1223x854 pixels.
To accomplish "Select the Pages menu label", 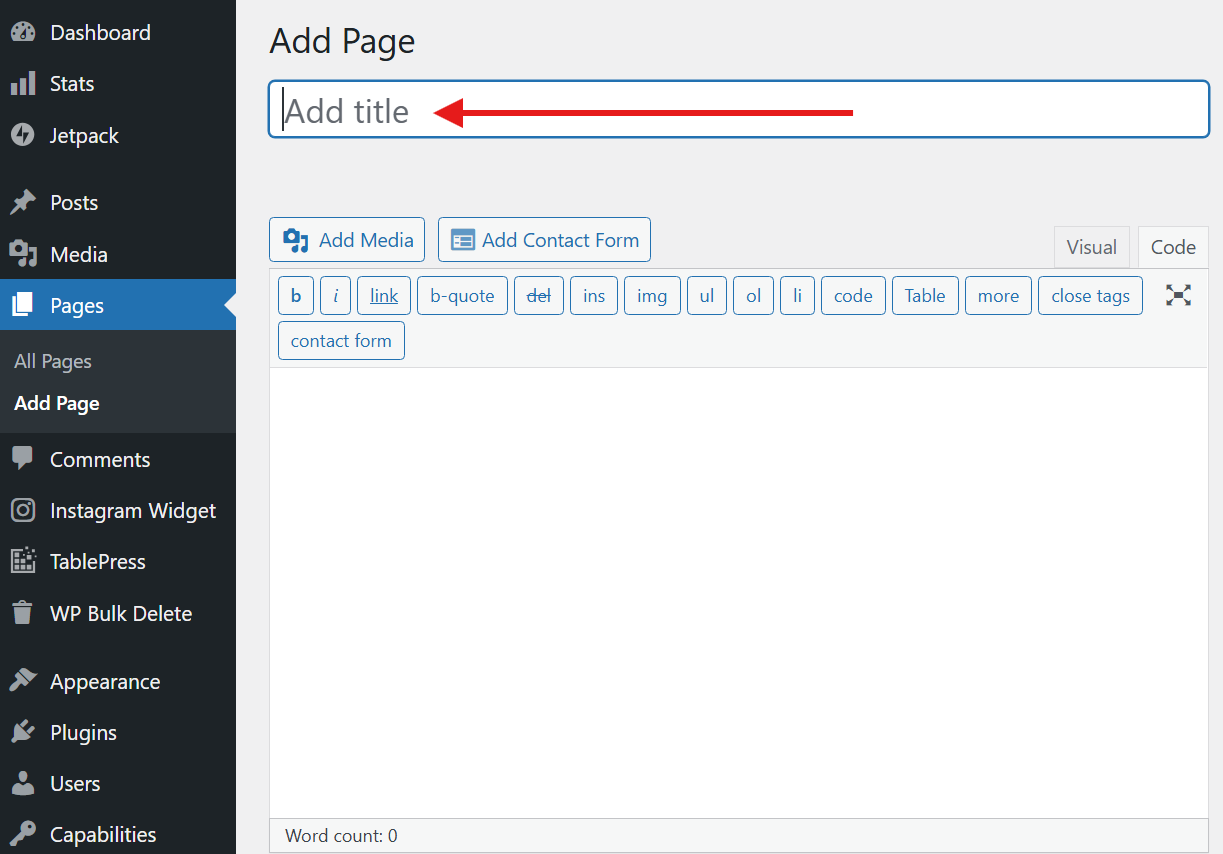I will [x=77, y=305].
